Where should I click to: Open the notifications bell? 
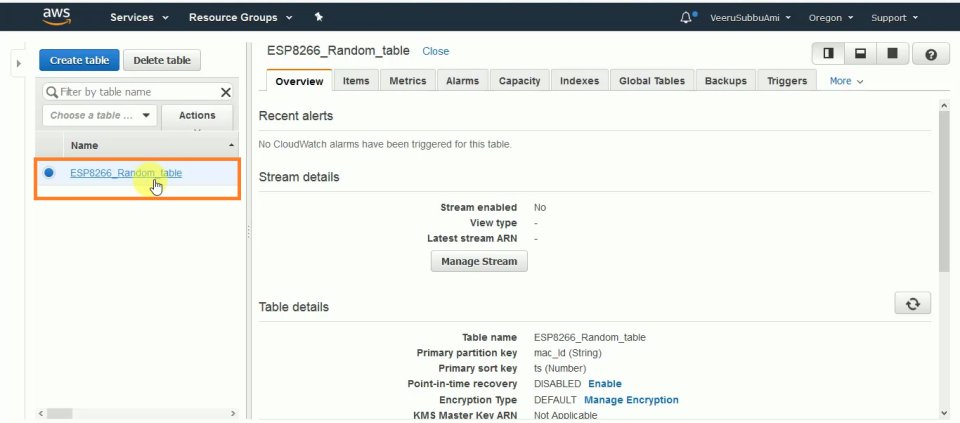click(686, 18)
